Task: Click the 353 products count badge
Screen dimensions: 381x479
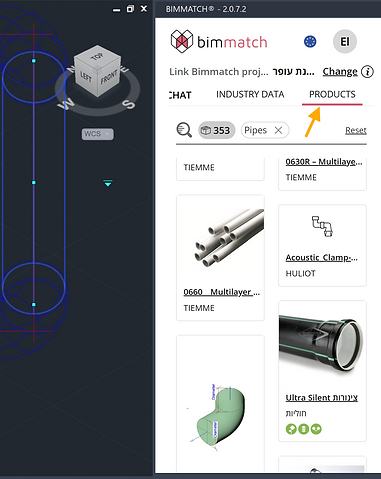Action: [x=217, y=130]
